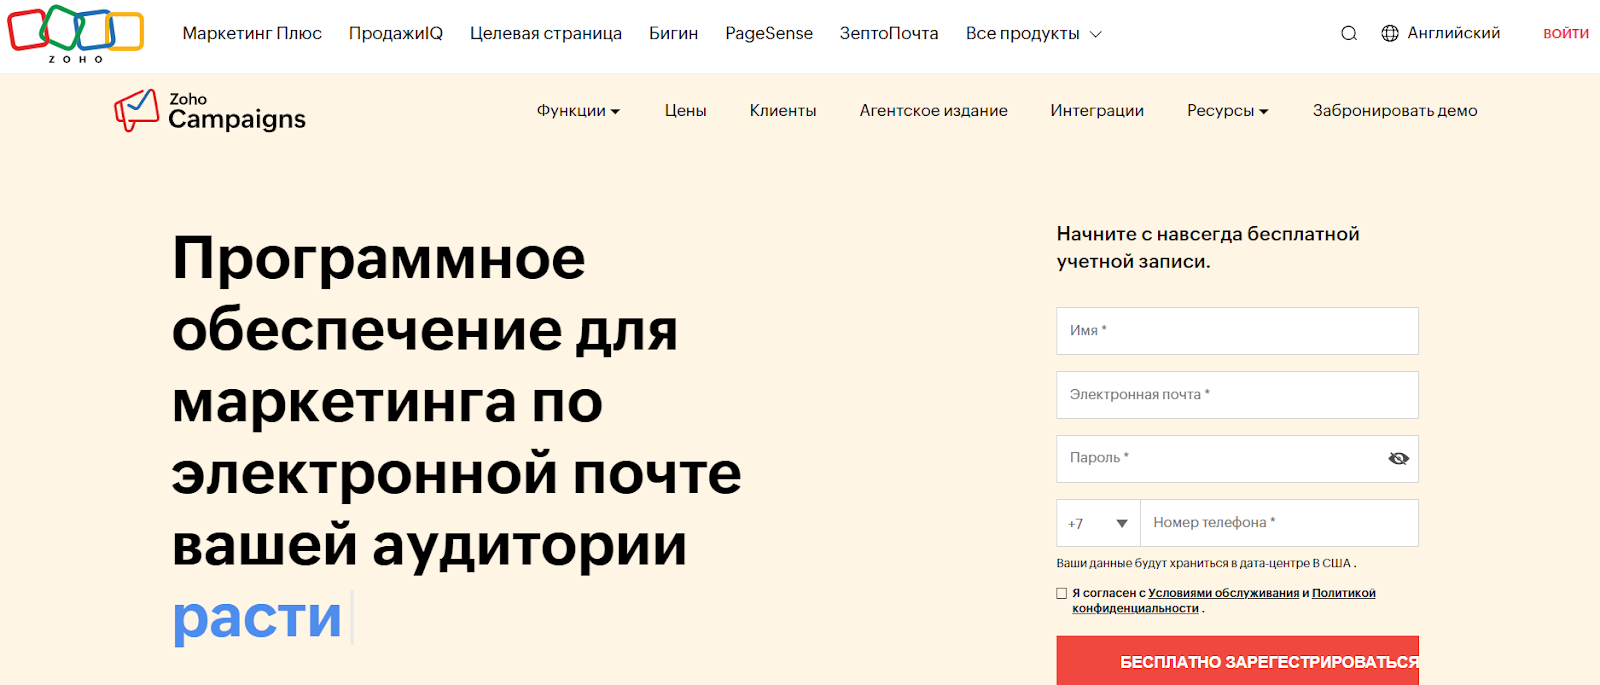Click the Интеграции navigation item

click(1097, 110)
